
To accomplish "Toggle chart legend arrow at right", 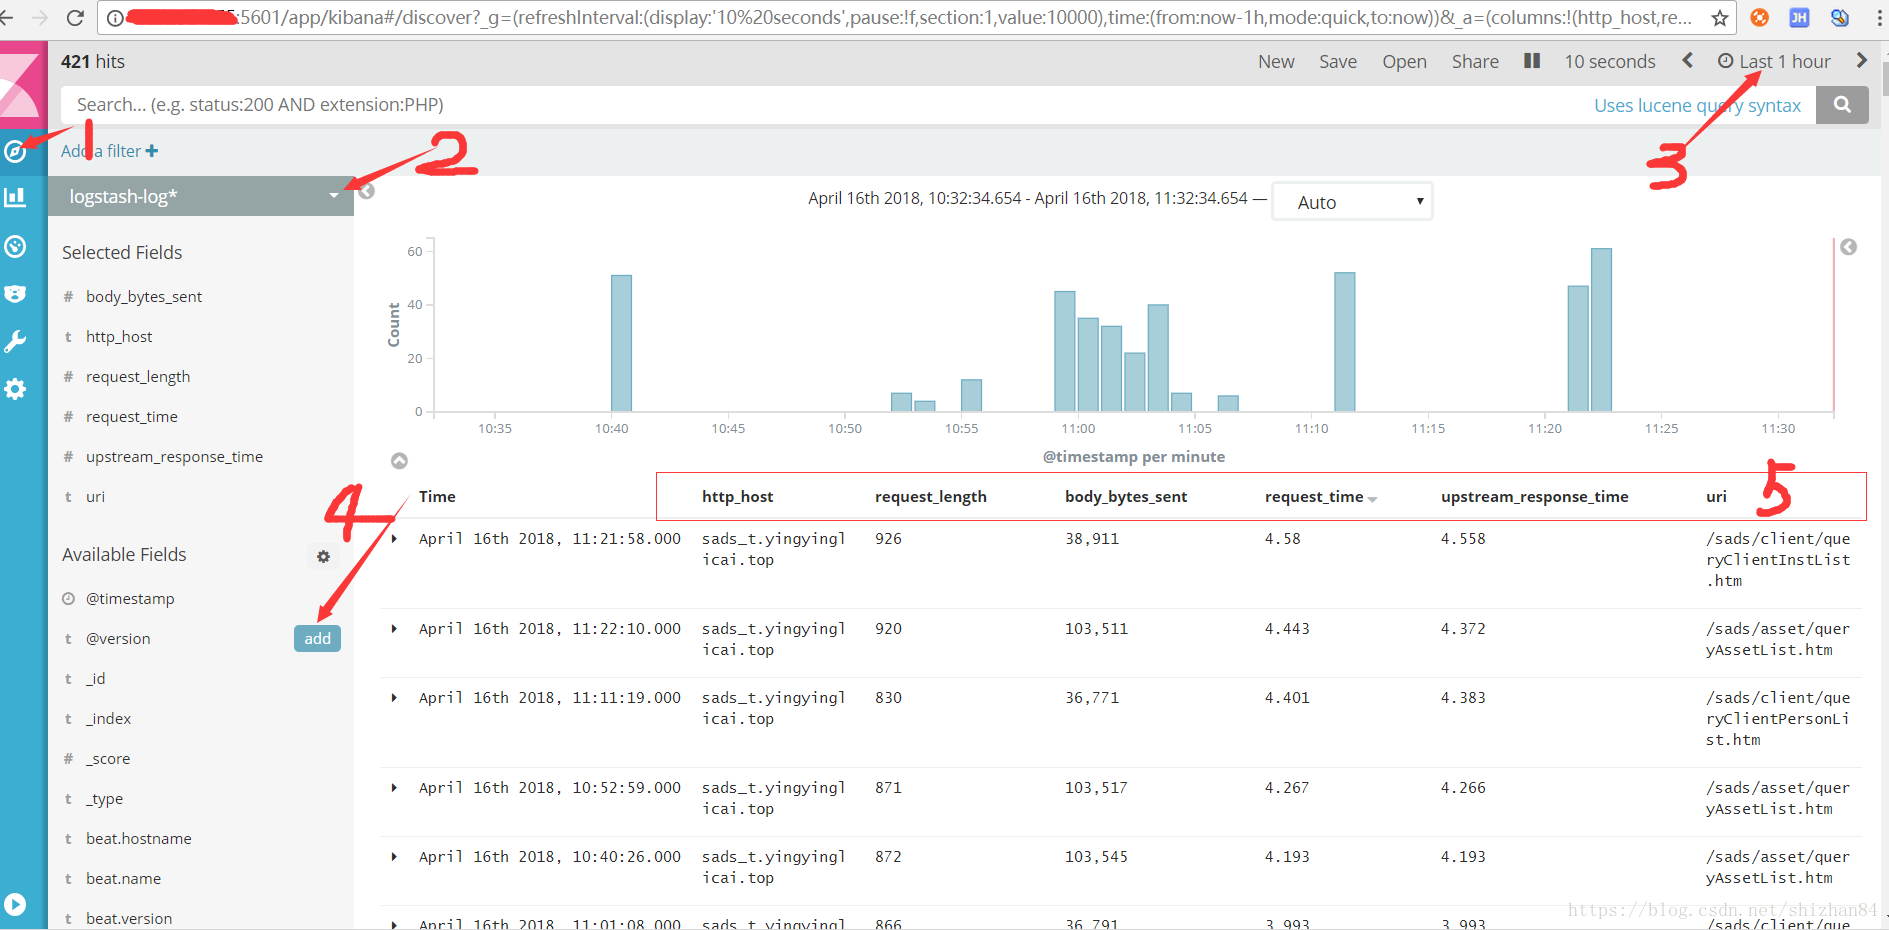I will pos(1848,247).
